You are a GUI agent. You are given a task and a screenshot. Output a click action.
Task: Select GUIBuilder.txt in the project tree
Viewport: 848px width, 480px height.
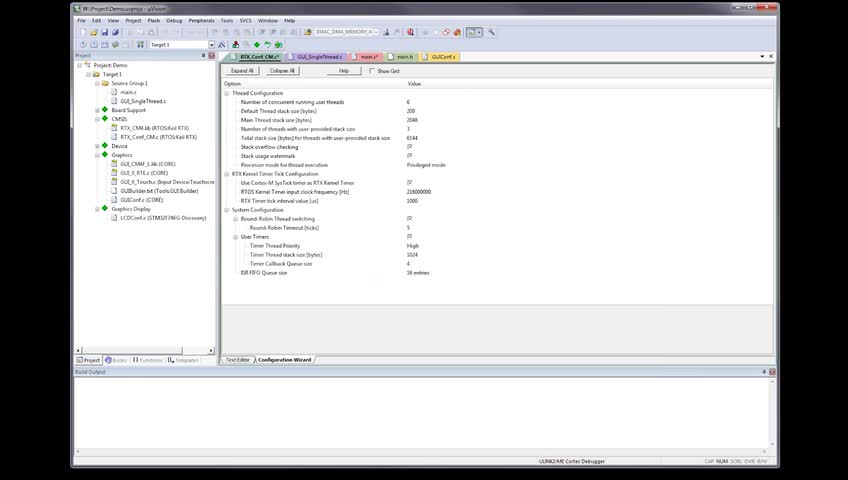159,191
